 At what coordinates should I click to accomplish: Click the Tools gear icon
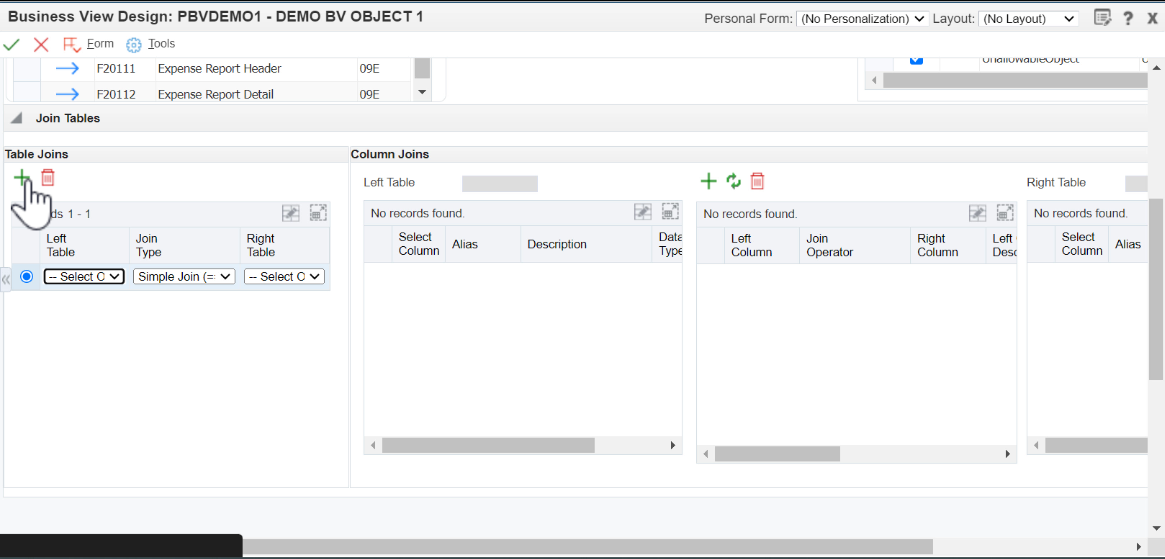click(134, 45)
